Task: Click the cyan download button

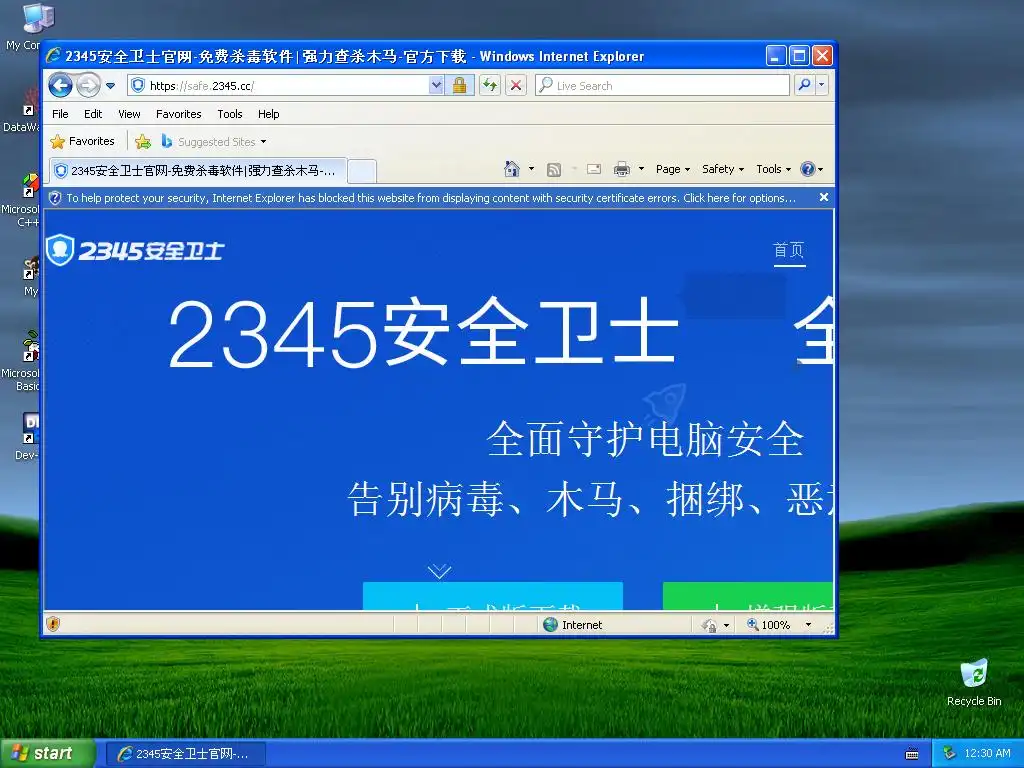Action: [x=492, y=596]
